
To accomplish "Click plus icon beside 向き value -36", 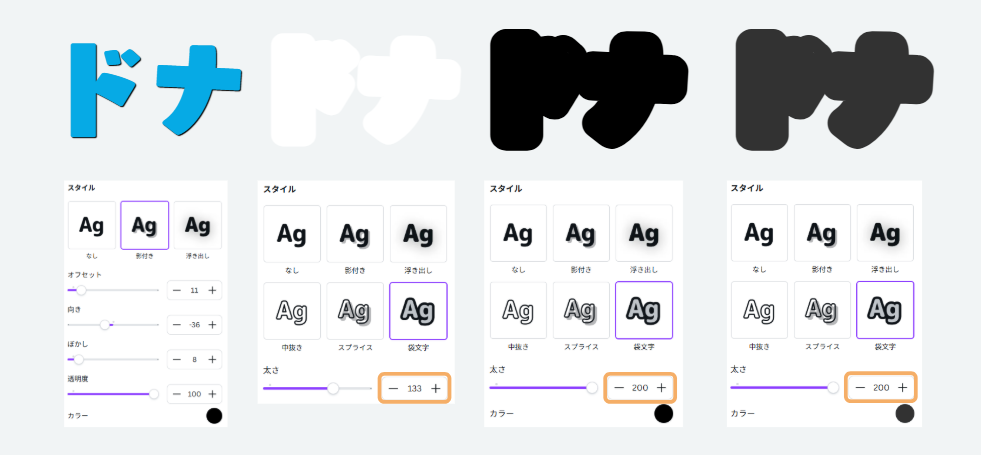I will tap(212, 325).
